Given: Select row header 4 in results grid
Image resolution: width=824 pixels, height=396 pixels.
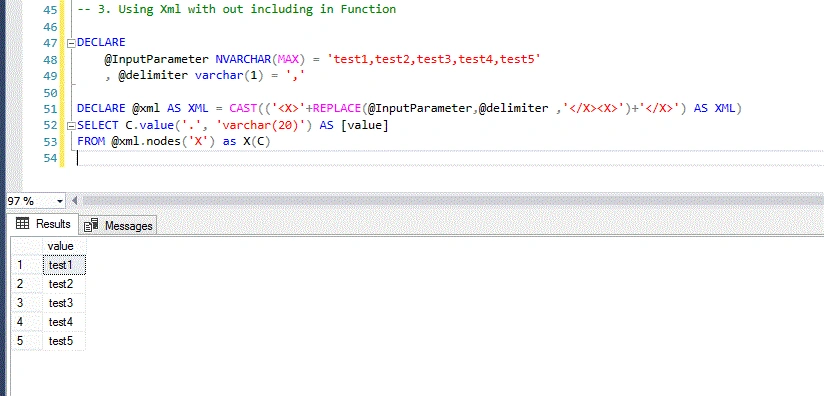Looking at the screenshot, I should tap(27, 322).
